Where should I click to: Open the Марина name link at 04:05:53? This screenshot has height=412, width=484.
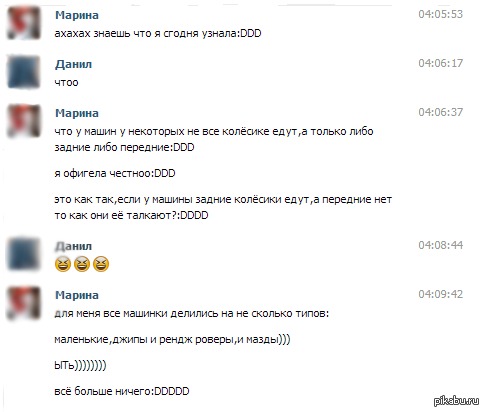[77, 15]
